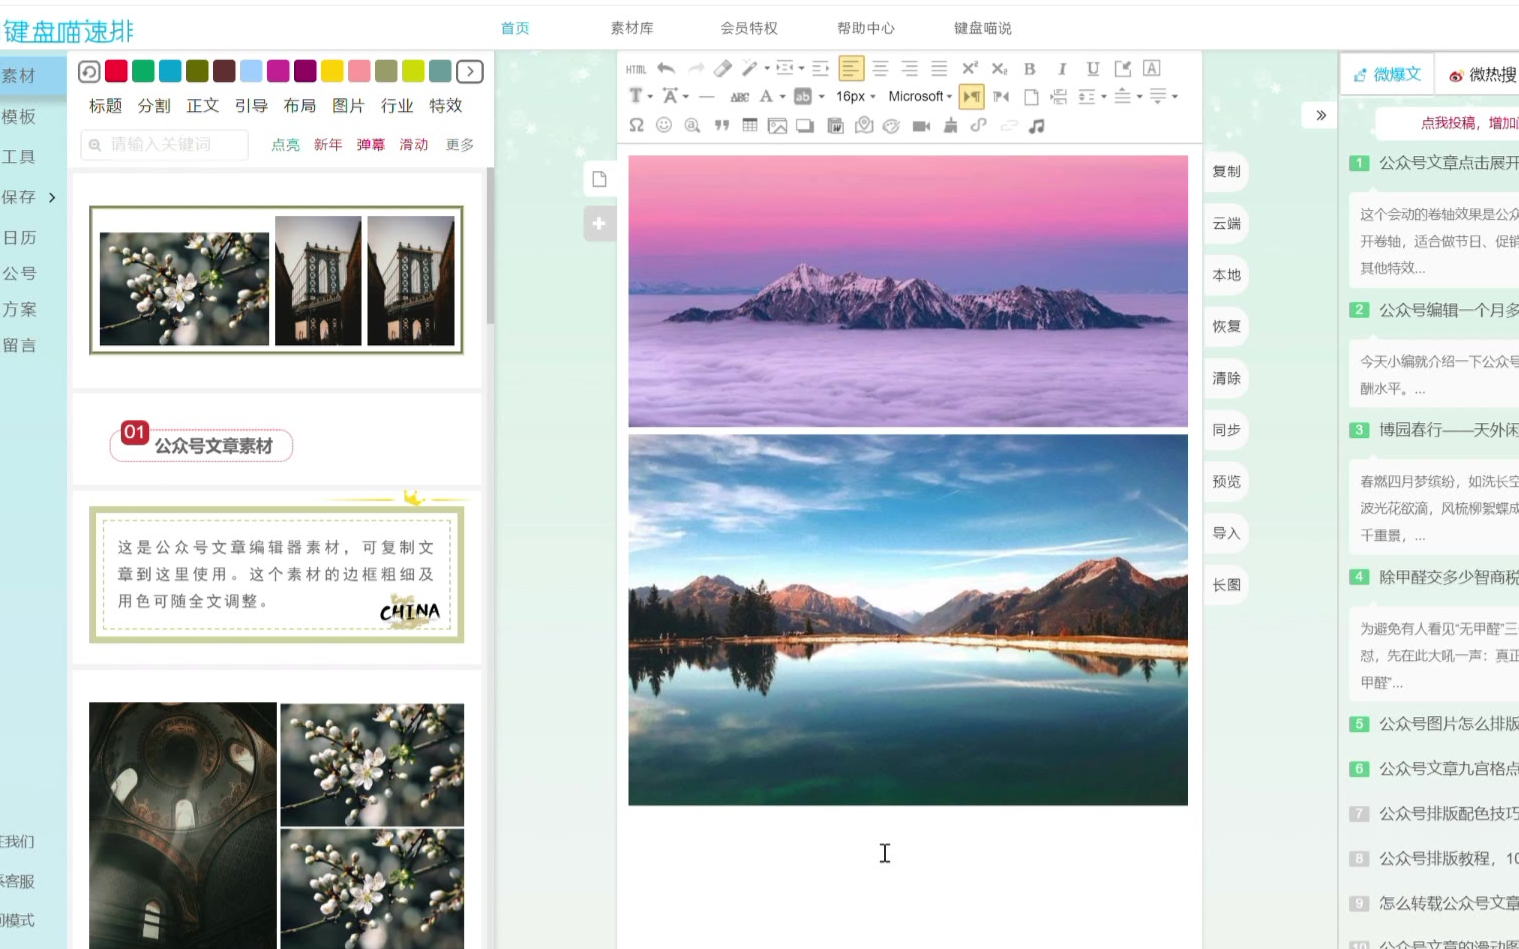The image size is (1519, 949).
Task: Toggle bold formatting with the B button
Action: 1029,68
